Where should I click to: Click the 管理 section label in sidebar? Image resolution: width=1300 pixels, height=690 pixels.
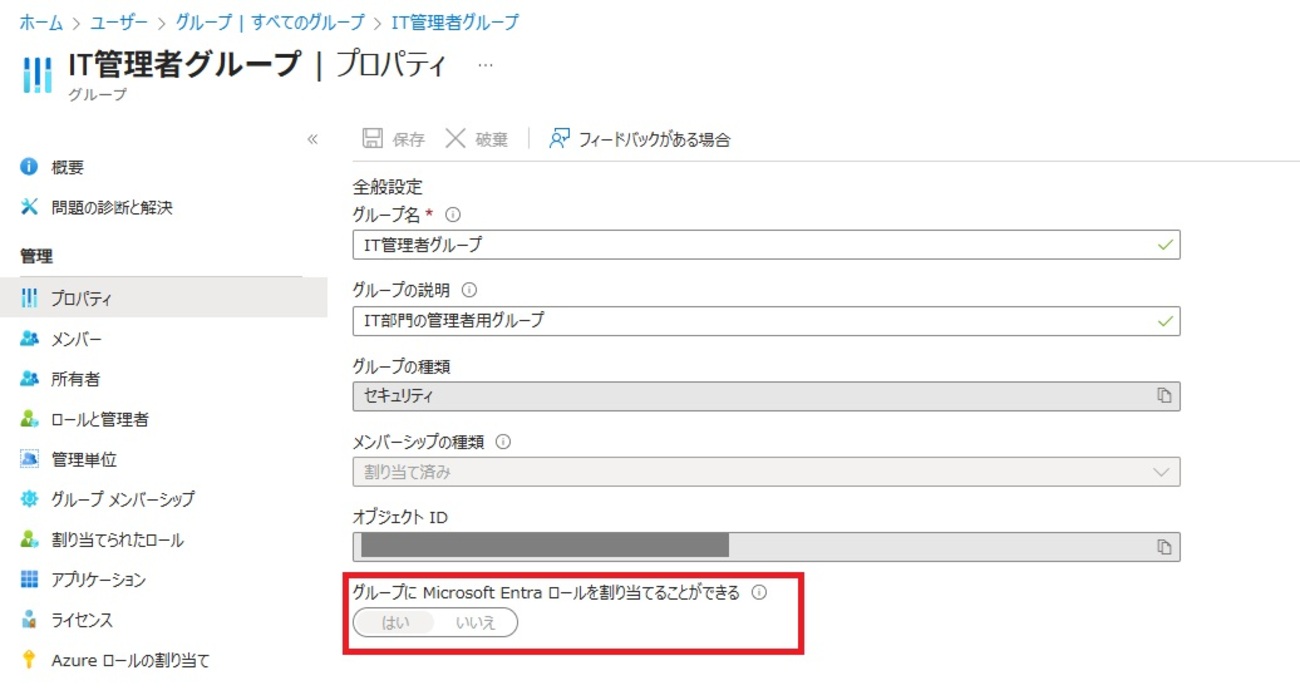(36, 256)
